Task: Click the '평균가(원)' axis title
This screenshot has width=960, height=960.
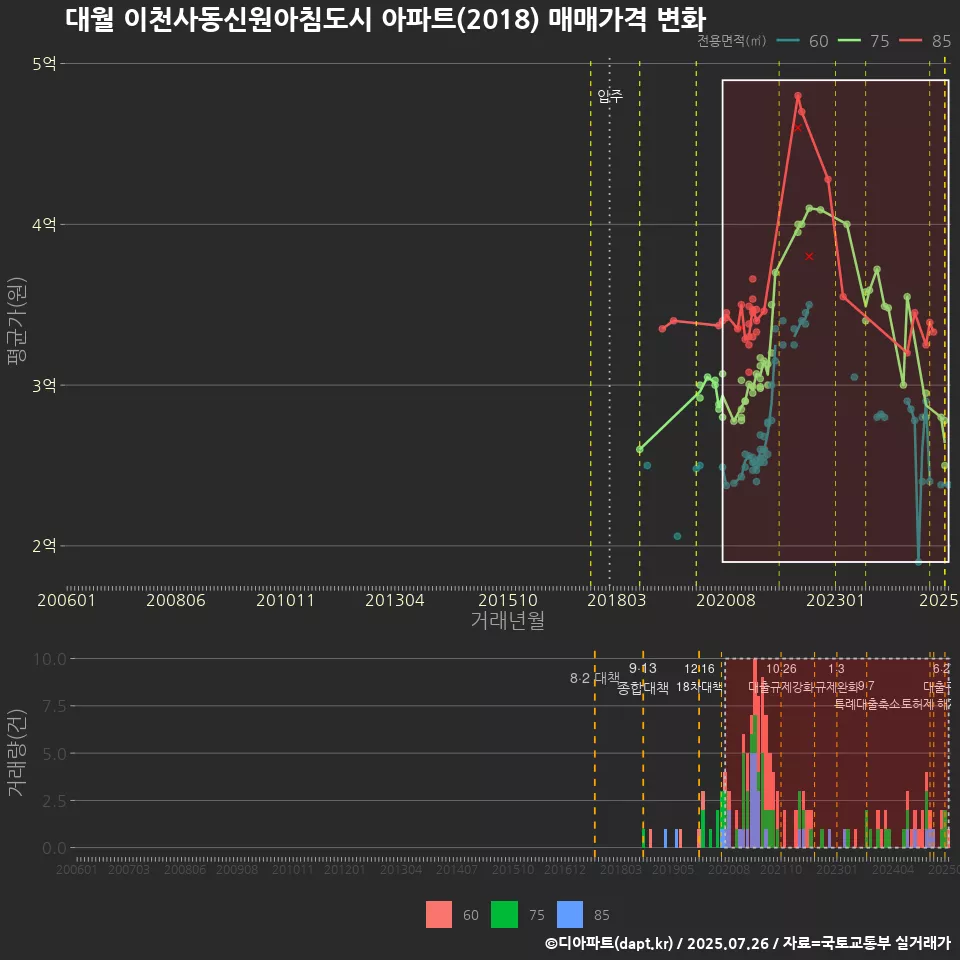Action: pyautogui.click(x=17, y=321)
